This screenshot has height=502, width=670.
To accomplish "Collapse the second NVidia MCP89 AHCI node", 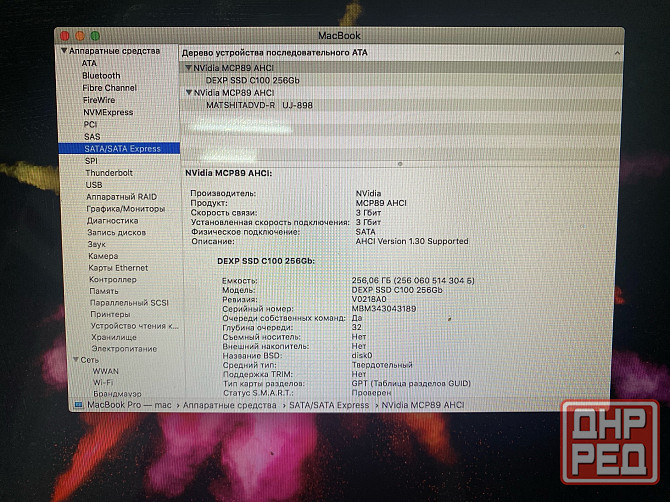I will point(189,93).
